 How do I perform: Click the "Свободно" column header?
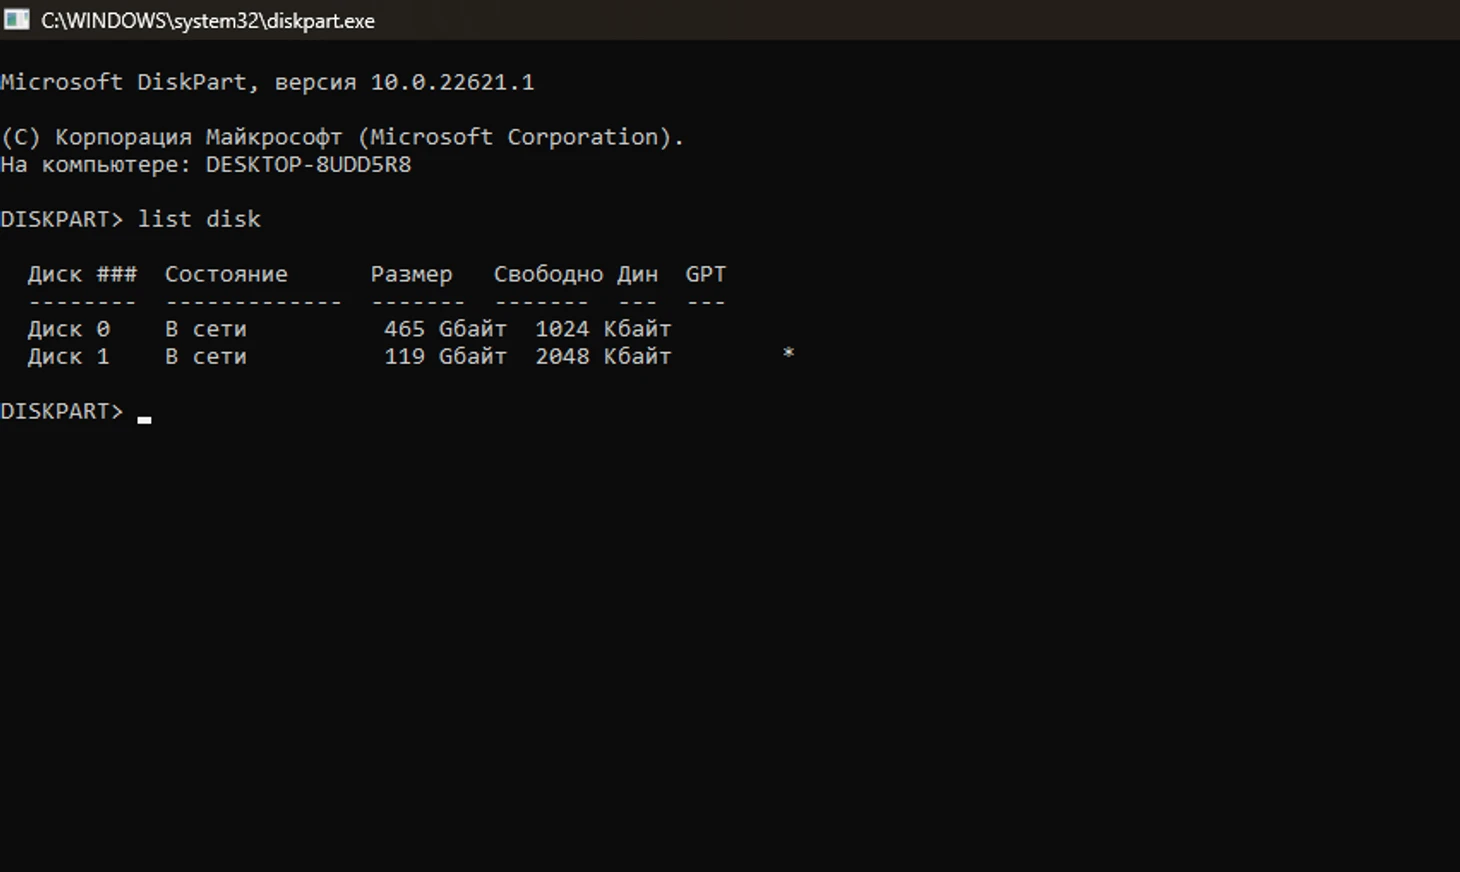pyautogui.click(x=548, y=274)
